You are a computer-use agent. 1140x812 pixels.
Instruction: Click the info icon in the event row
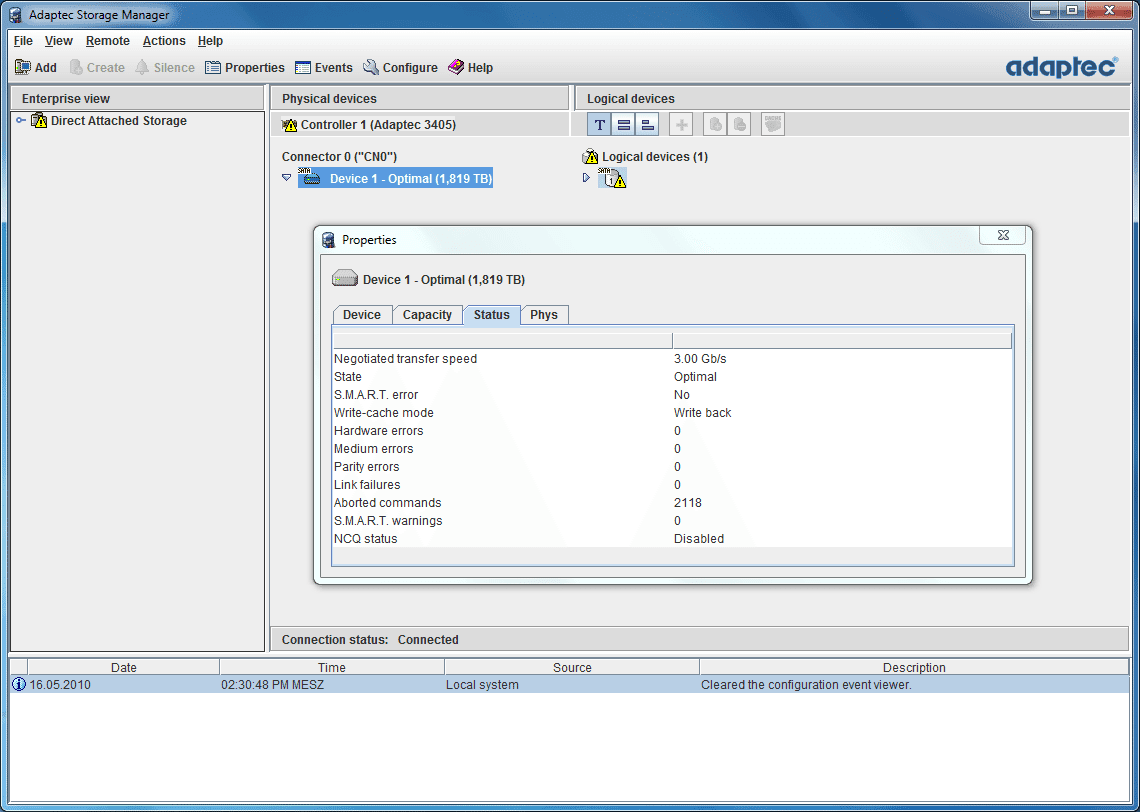coord(19,685)
